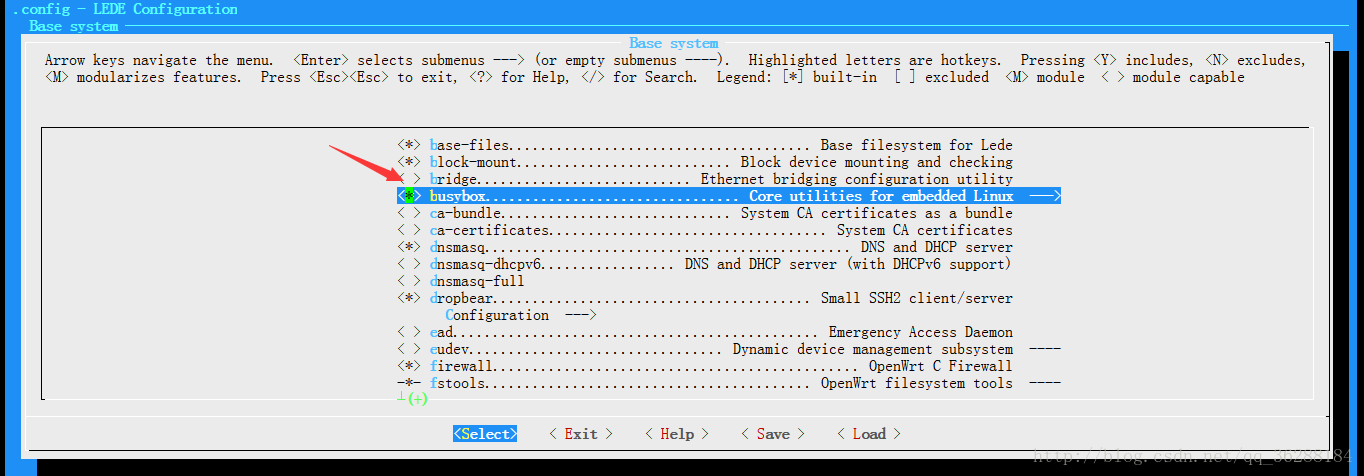Toggle block-mount selection marker
Image resolution: width=1364 pixels, height=476 pixels.
(x=409, y=162)
